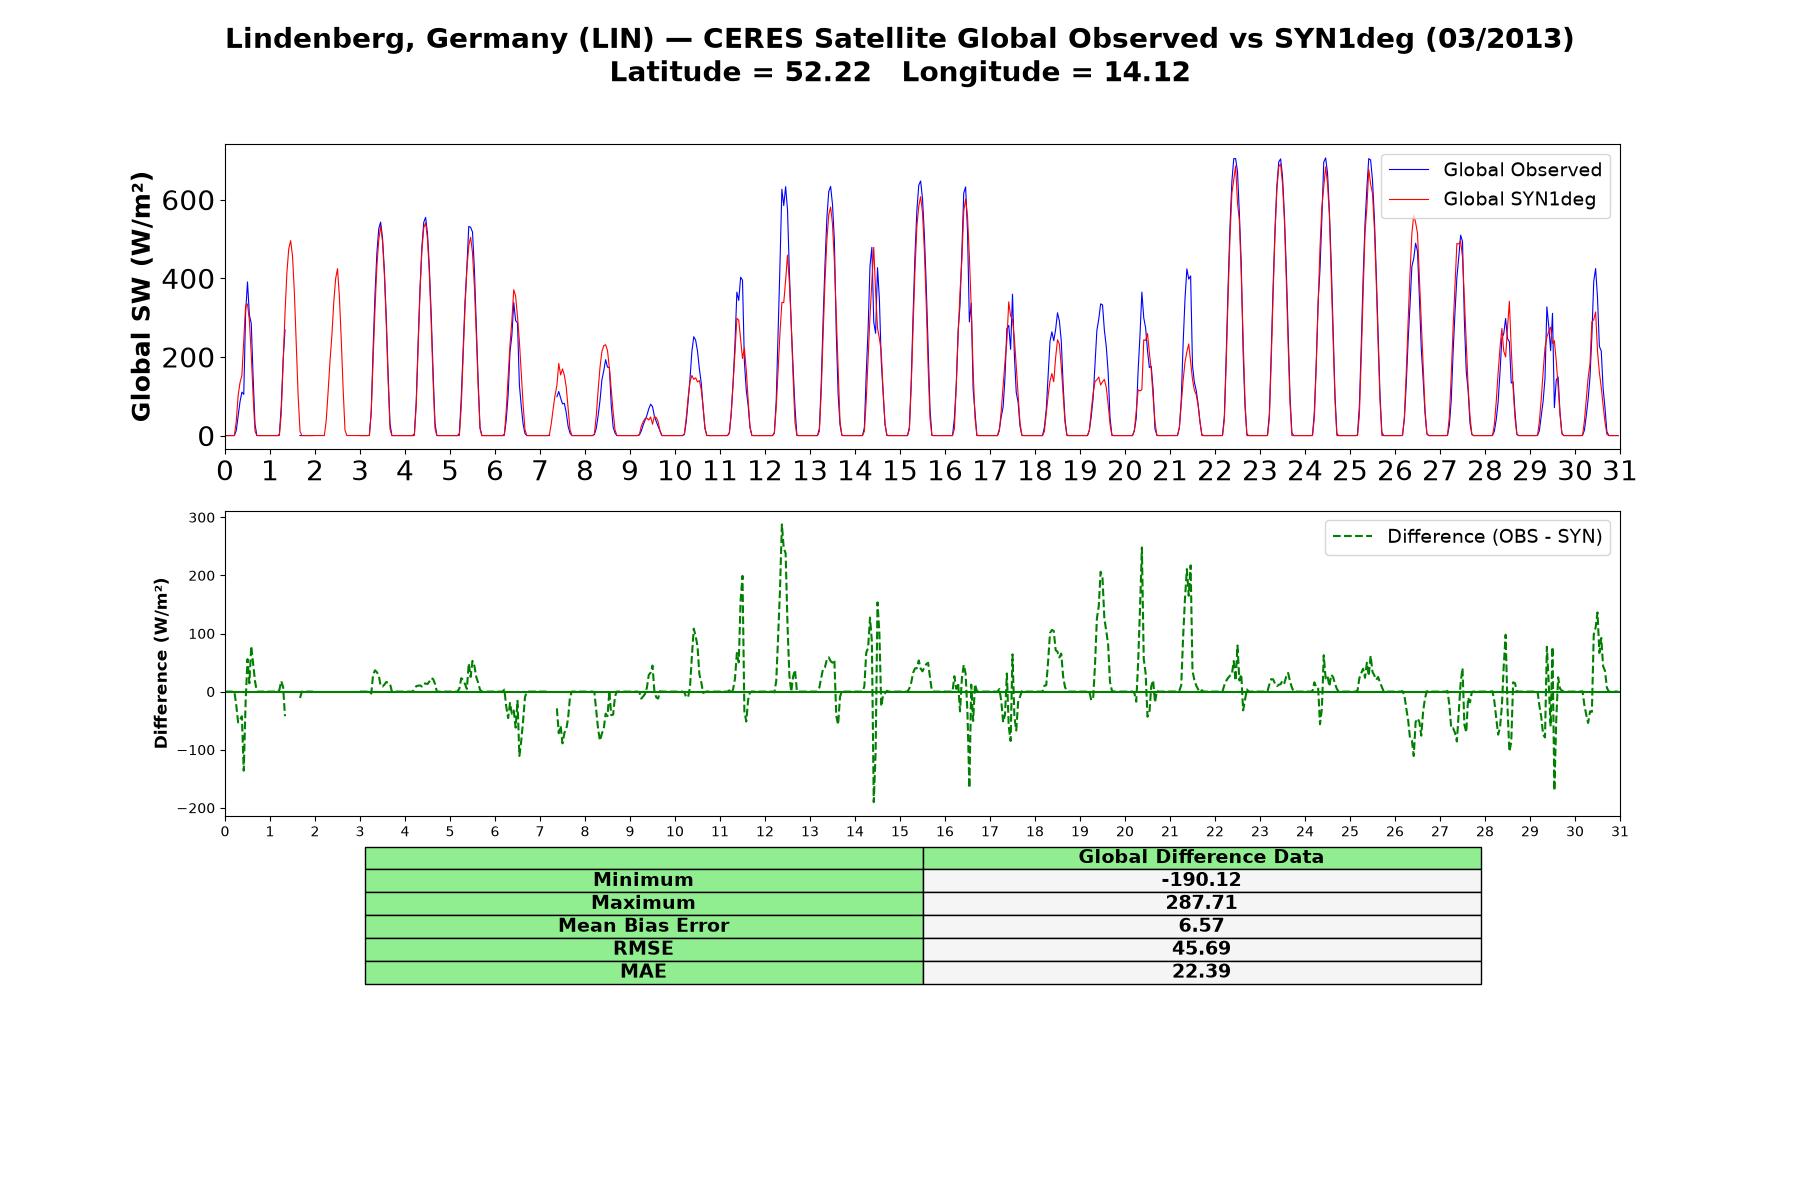The height and width of the screenshot is (1200, 1800).
Task: Click the 300 tick on the difference y-axis
Action: point(201,518)
